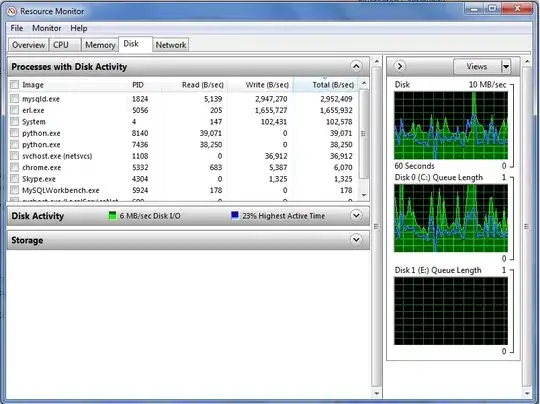Click the green Disk I/O legend square
Image resolution: width=540 pixels, height=404 pixels.
112,216
